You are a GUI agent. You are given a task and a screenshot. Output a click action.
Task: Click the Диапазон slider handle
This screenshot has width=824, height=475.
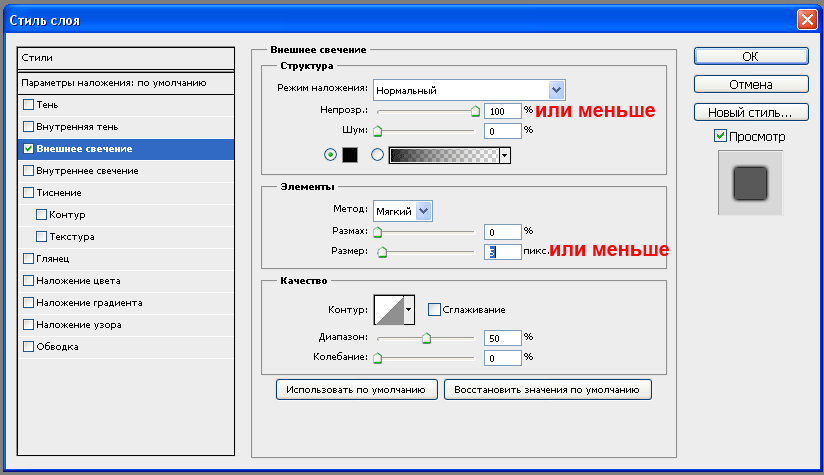tap(426, 339)
